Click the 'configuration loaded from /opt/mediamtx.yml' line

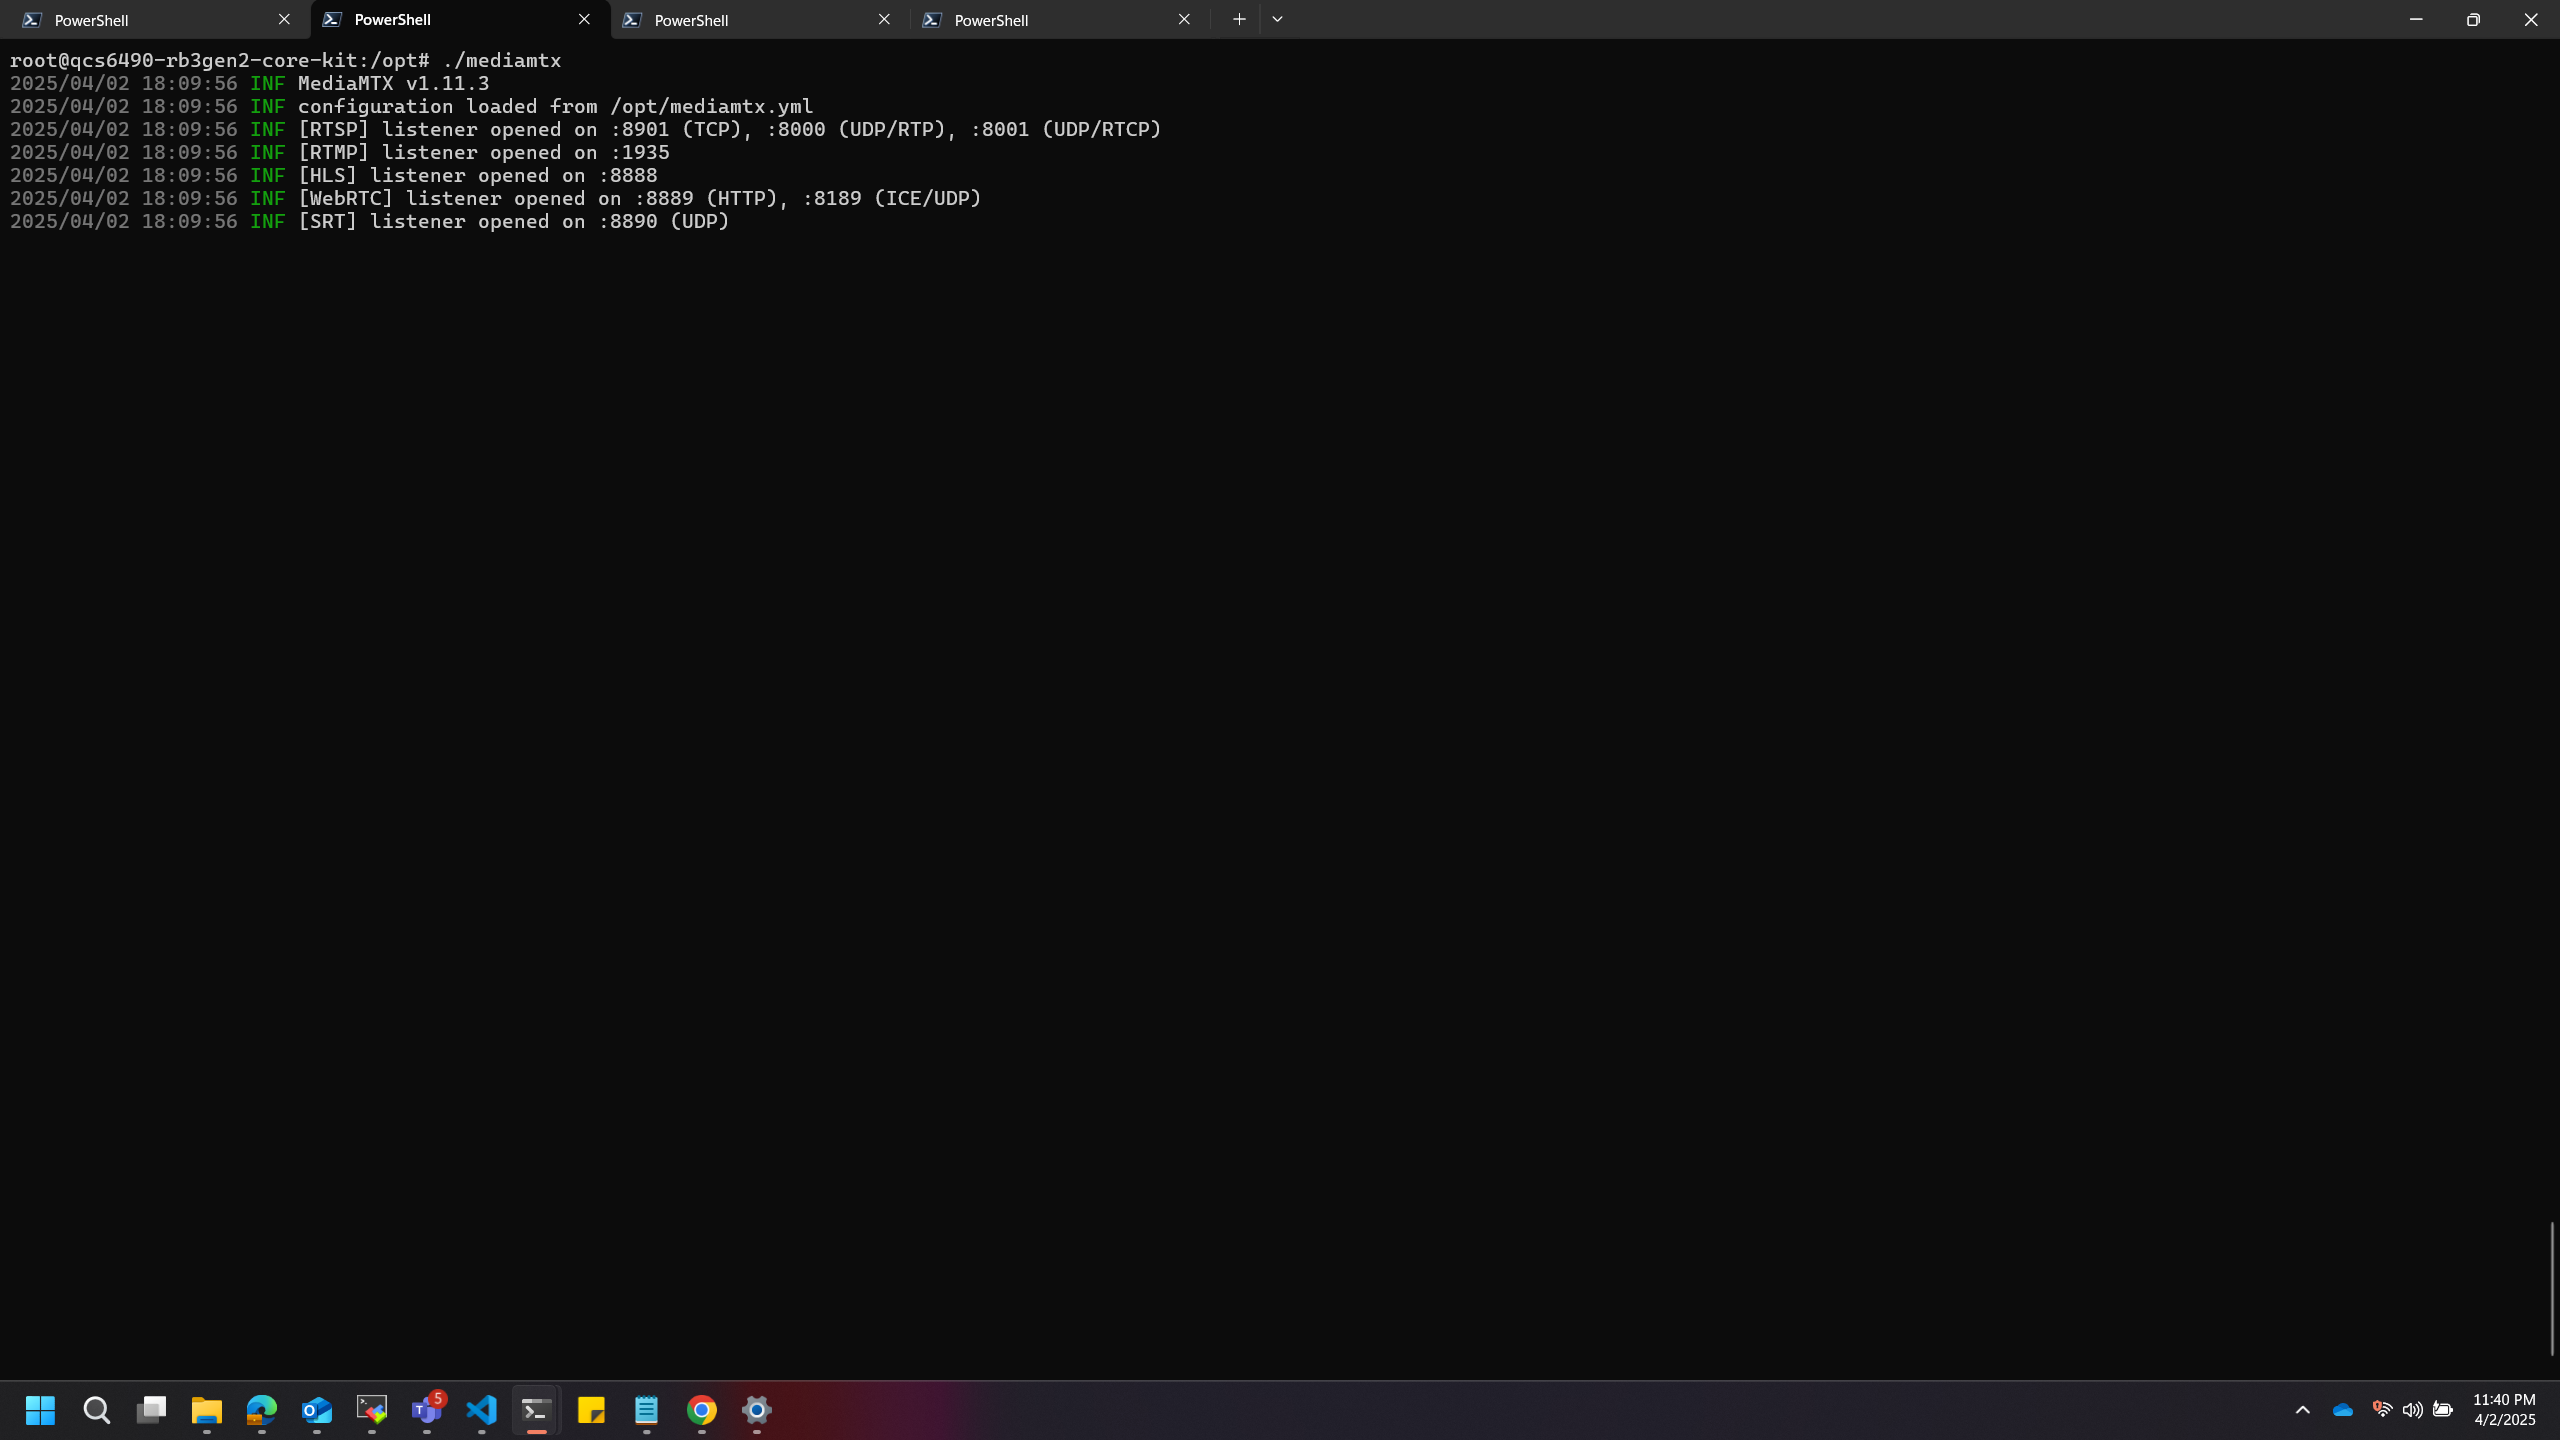tap(412, 106)
